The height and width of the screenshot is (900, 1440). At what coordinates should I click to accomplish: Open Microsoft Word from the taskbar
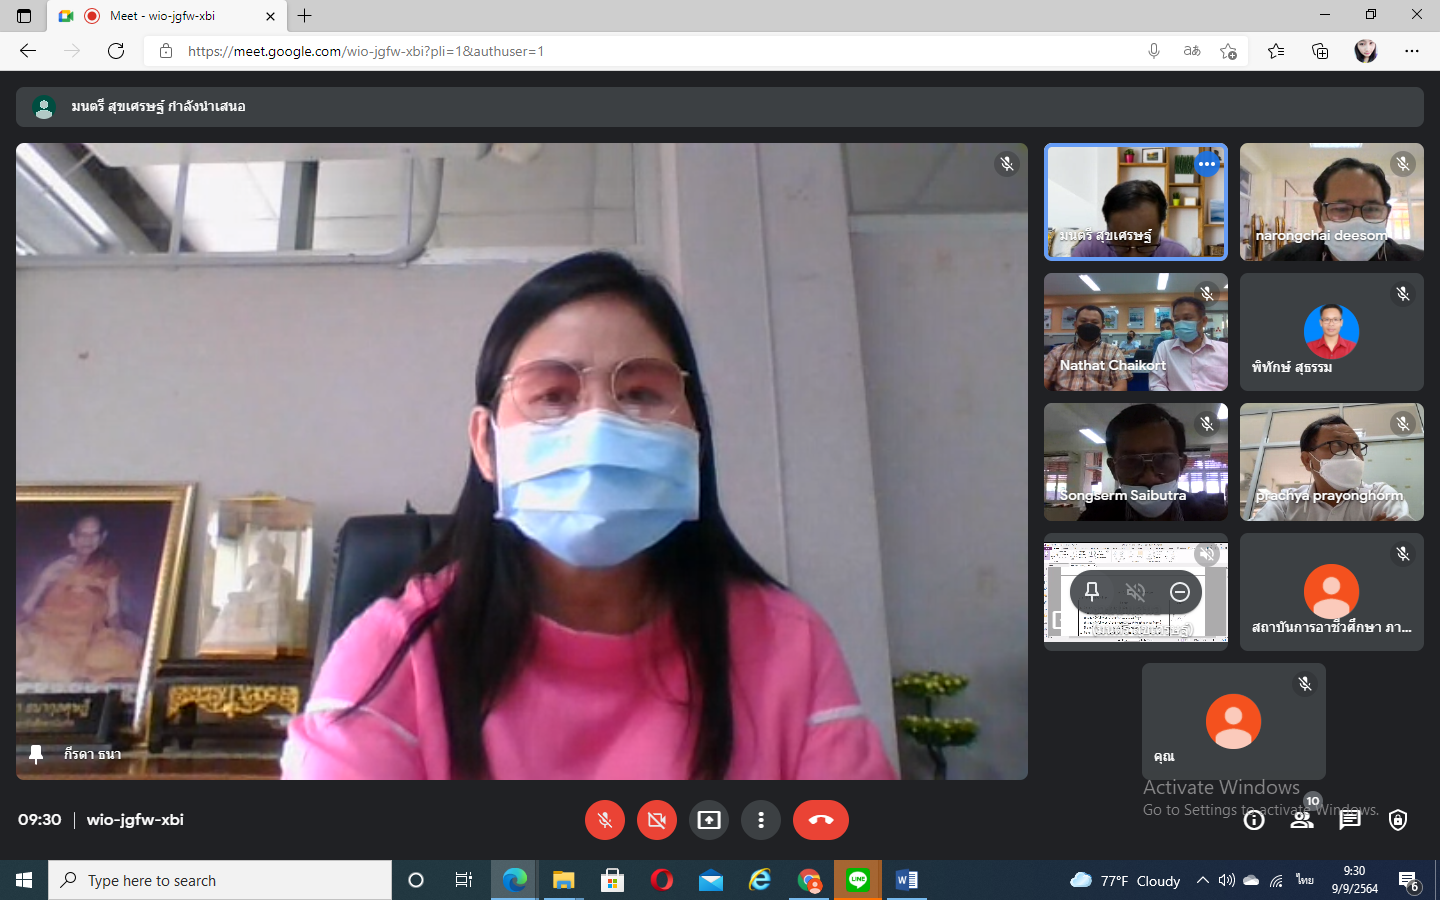[906, 880]
